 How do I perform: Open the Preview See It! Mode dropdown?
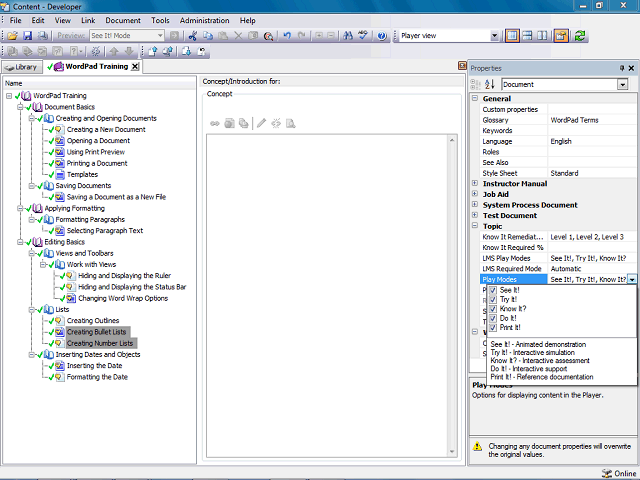(x=160, y=36)
